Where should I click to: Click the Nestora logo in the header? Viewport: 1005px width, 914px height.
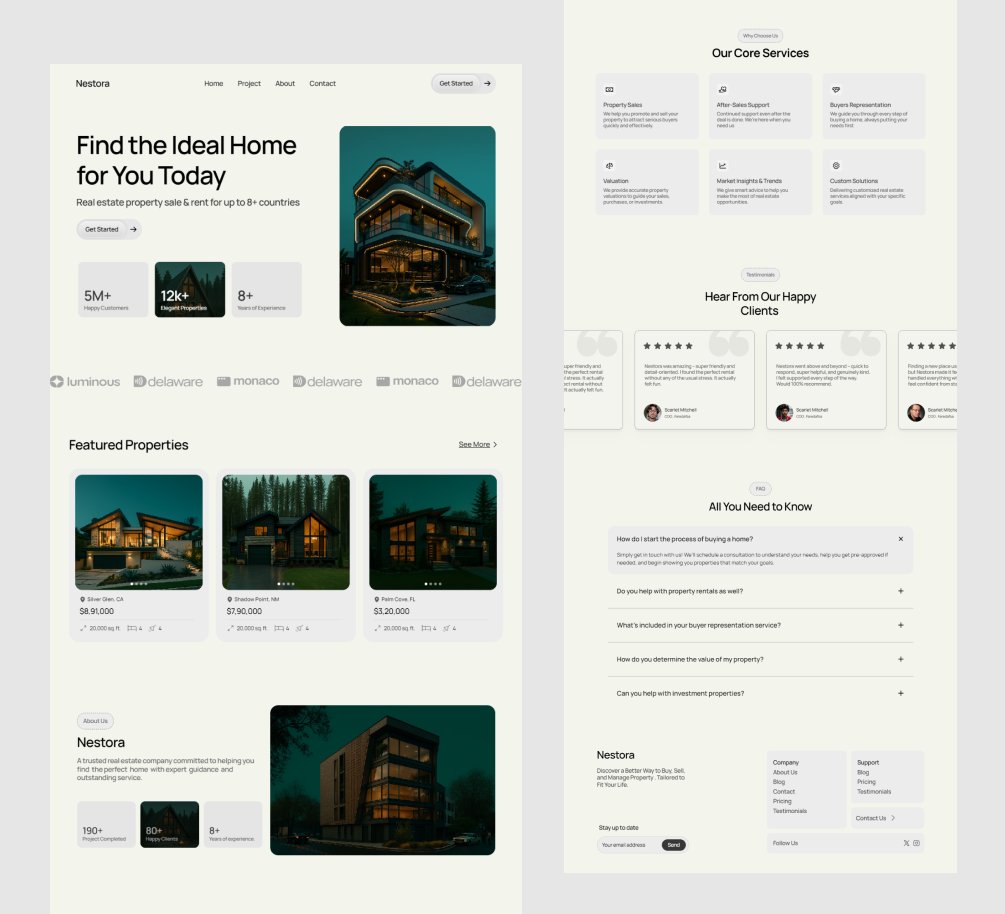click(92, 83)
